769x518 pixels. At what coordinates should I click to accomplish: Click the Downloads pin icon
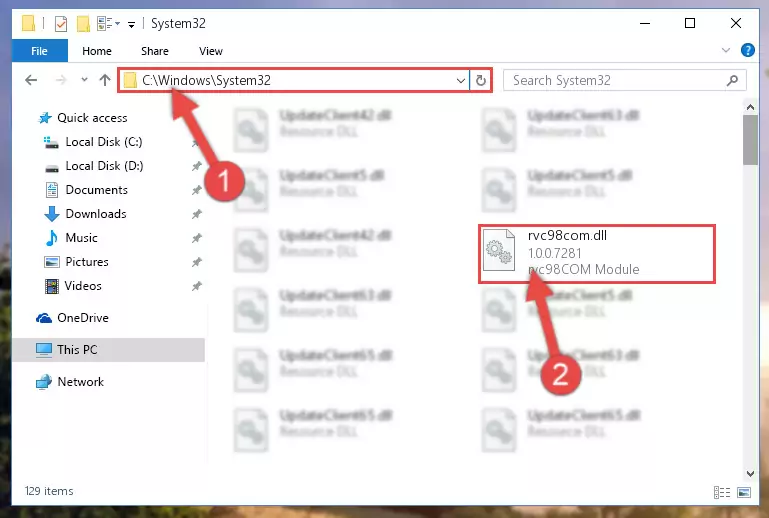pos(196,214)
